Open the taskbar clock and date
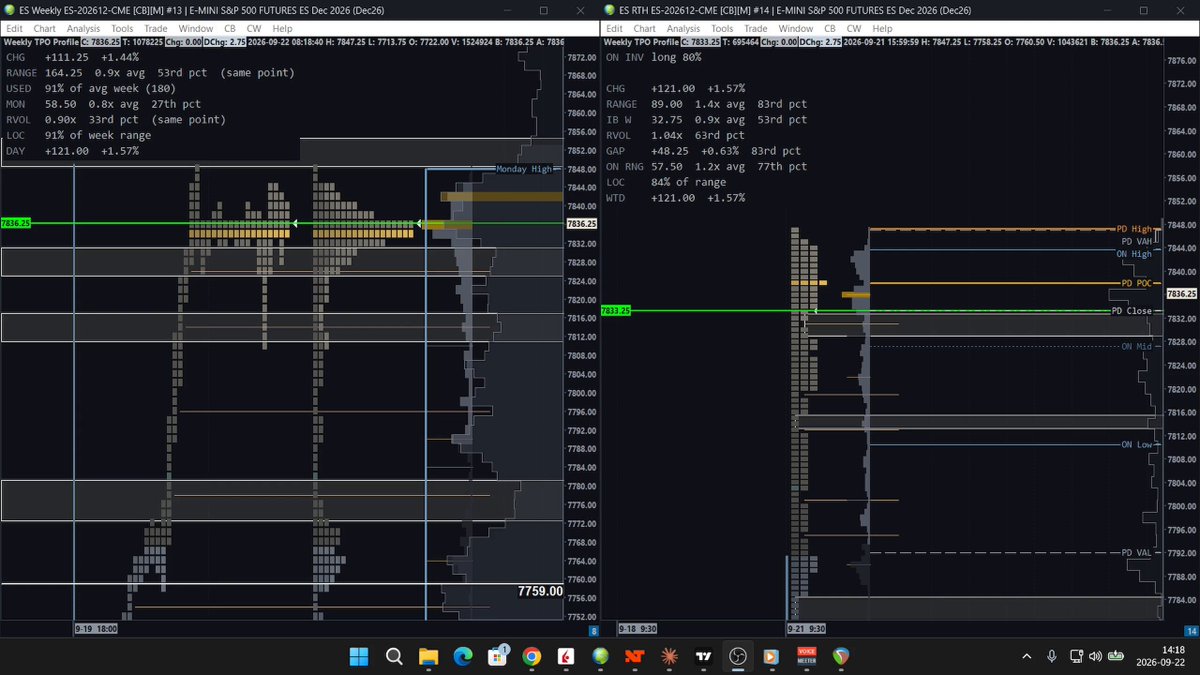Image resolution: width=1200 pixels, height=675 pixels. (x=1161, y=656)
